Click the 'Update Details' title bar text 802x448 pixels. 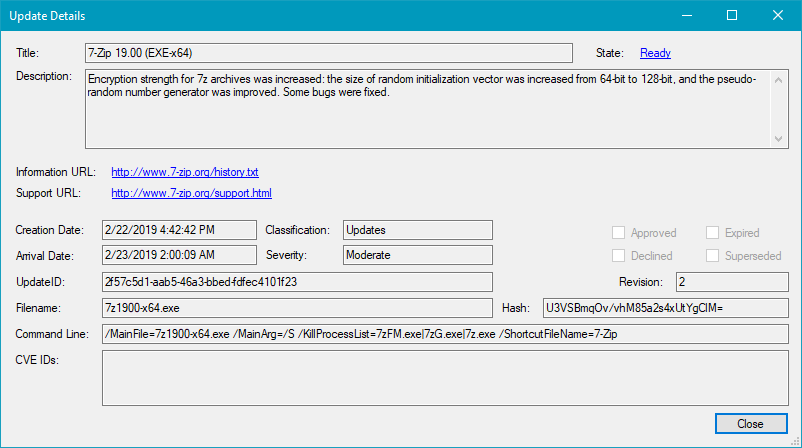coord(47,16)
